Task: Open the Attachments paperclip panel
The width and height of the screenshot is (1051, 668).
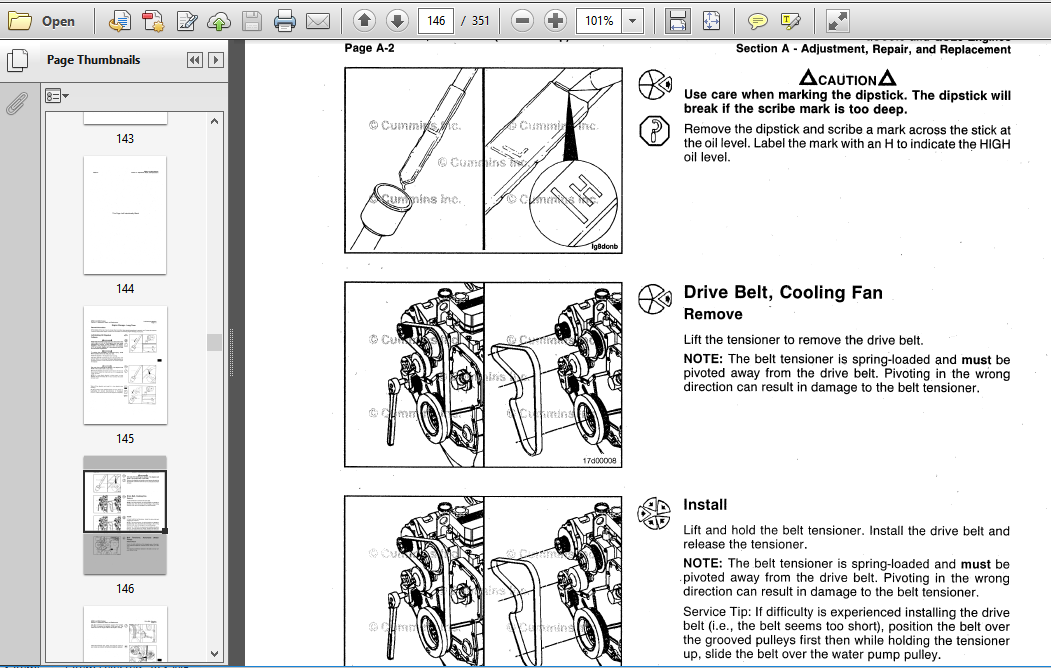Action: pyautogui.click(x=17, y=104)
